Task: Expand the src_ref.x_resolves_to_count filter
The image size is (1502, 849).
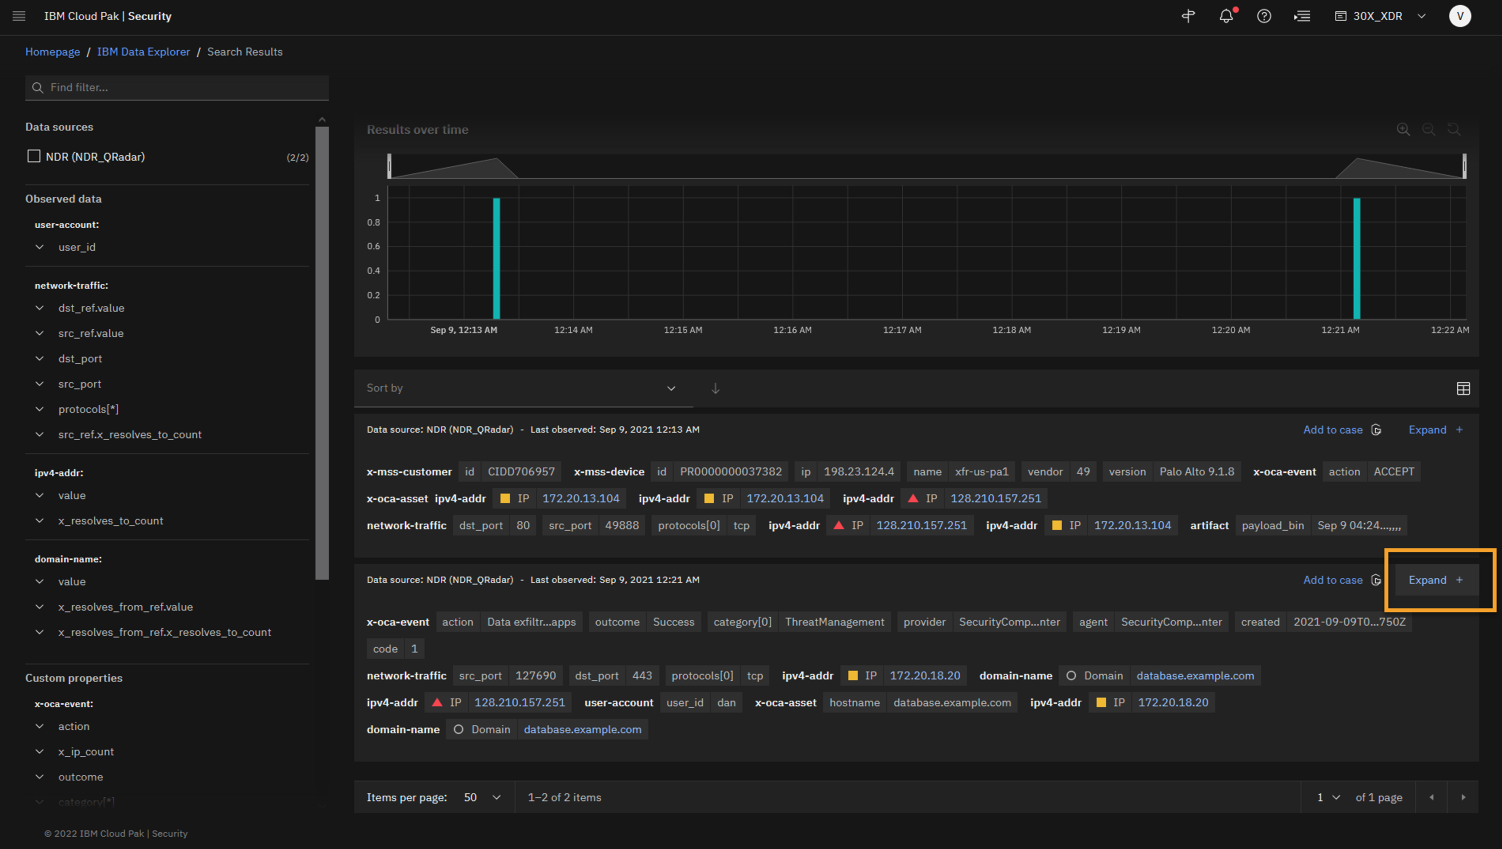Action: pos(39,434)
